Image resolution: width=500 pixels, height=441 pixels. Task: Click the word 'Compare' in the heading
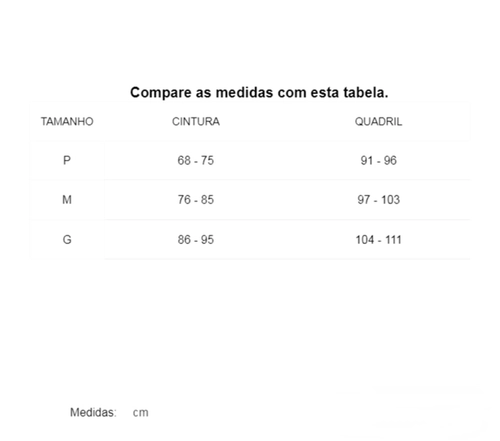pyautogui.click(x=161, y=93)
